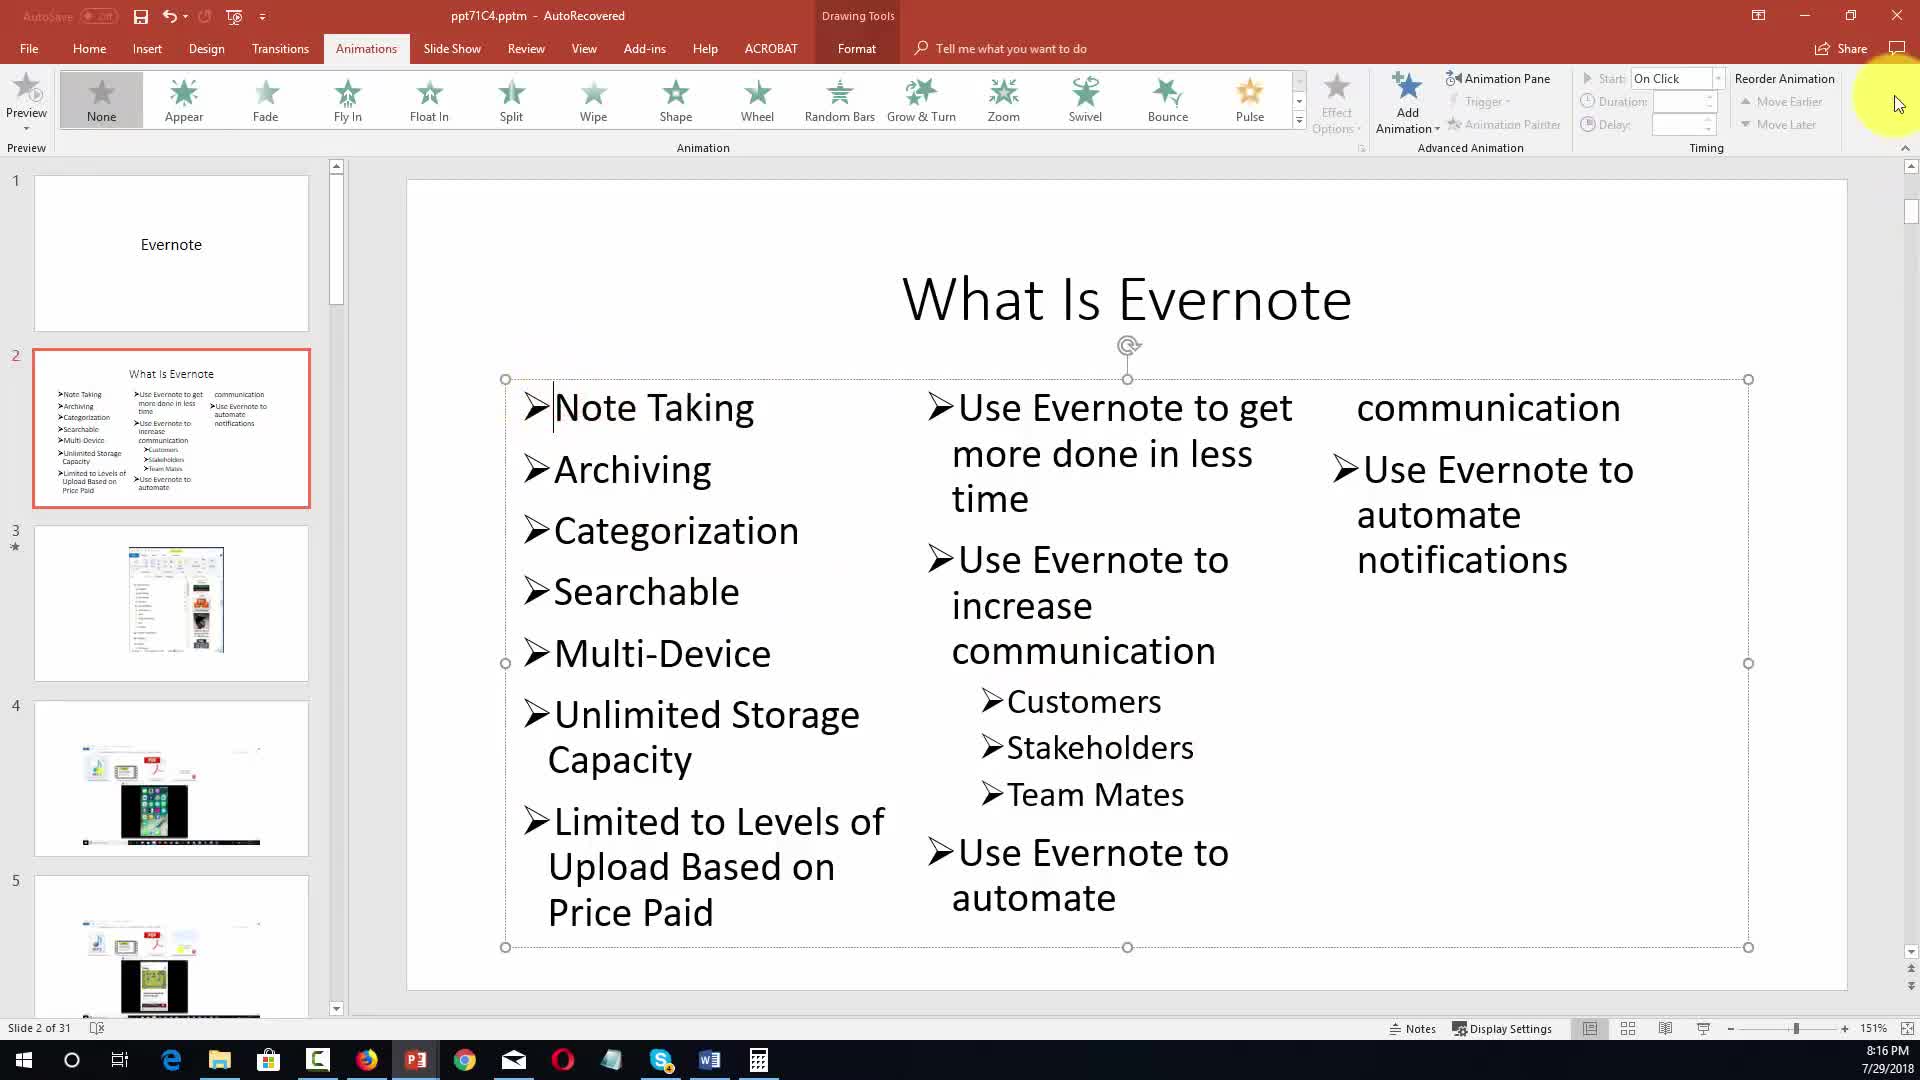Viewport: 1920px width, 1080px height.
Task: Click the zoom out minus button
Action: (x=1731, y=1028)
